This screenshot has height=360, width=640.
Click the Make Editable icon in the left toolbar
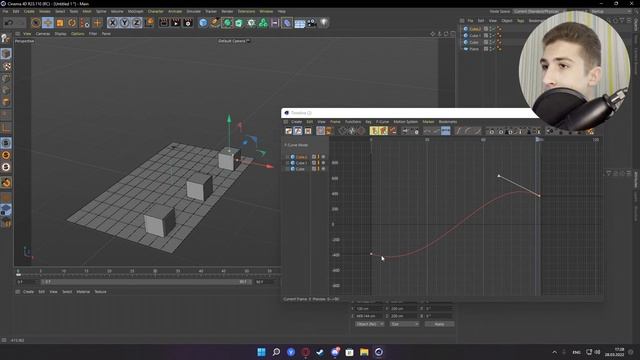(x=6, y=38)
